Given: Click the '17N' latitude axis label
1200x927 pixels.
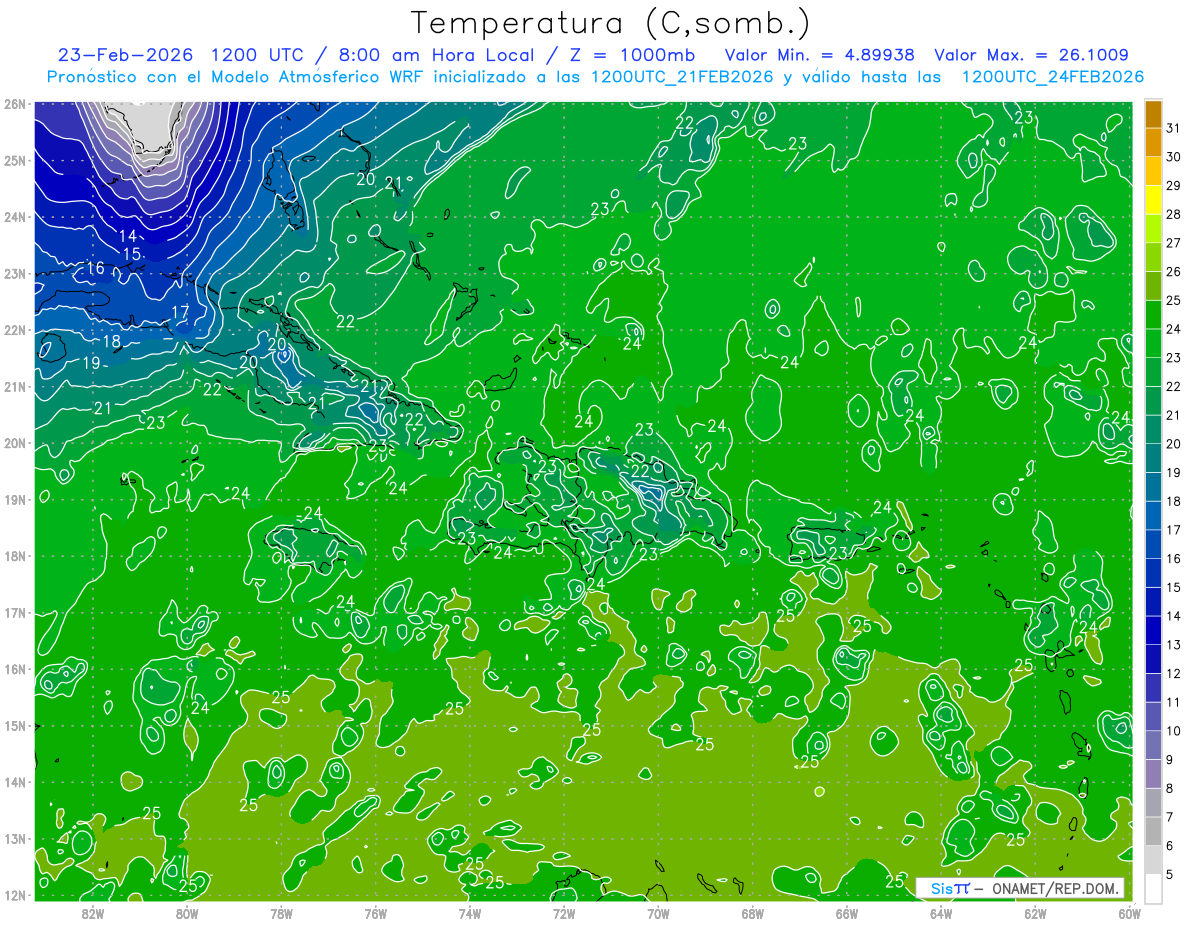Looking at the screenshot, I should [x=14, y=612].
